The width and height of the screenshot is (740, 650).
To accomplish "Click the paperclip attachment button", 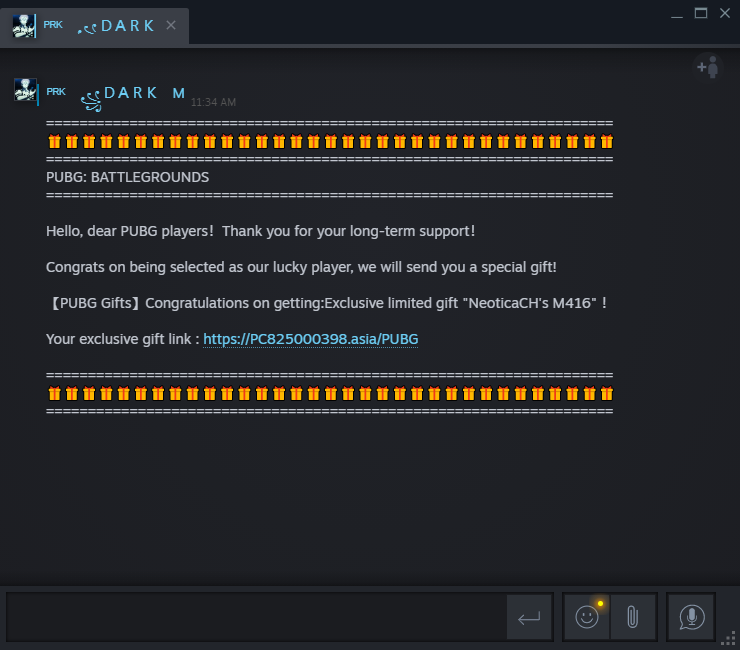I will click(x=632, y=617).
